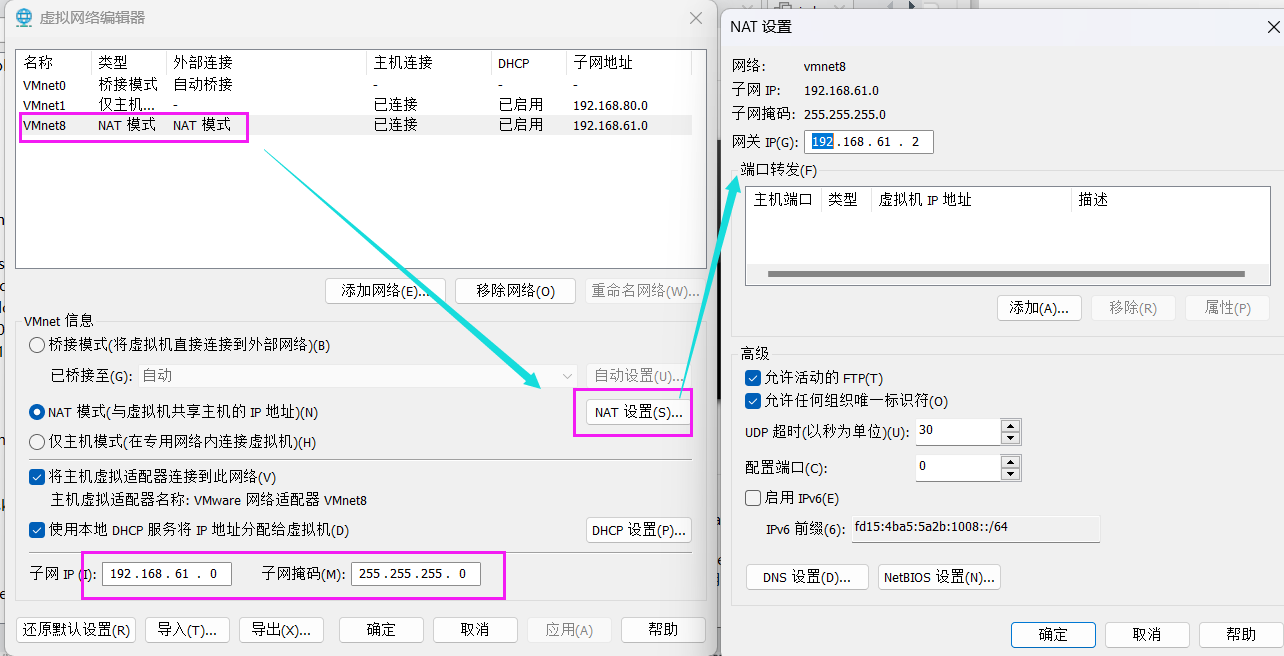Increase UDP 超时 value with up arrow
This screenshot has height=656, width=1284.
pos(1010,426)
